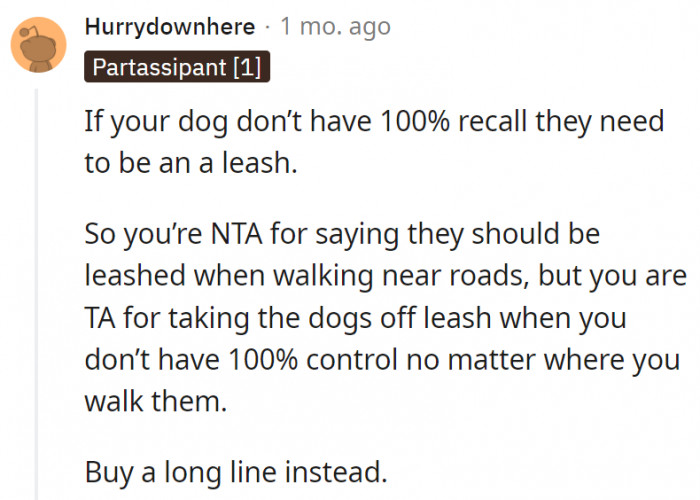
Task: Click the Hurrydownhere user avatar icon
Action: [x=38, y=45]
